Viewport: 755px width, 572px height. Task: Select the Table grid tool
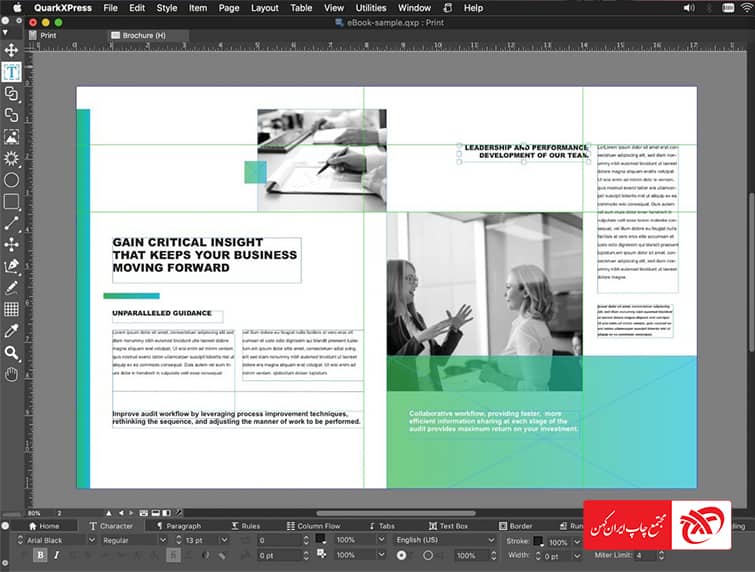11,309
